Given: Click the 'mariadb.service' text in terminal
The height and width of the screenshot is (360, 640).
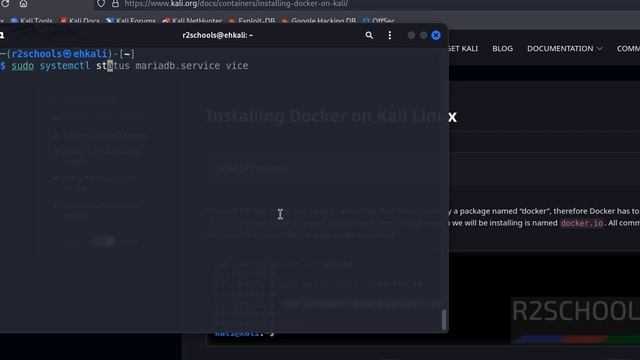Looking at the screenshot, I should coord(178,66).
